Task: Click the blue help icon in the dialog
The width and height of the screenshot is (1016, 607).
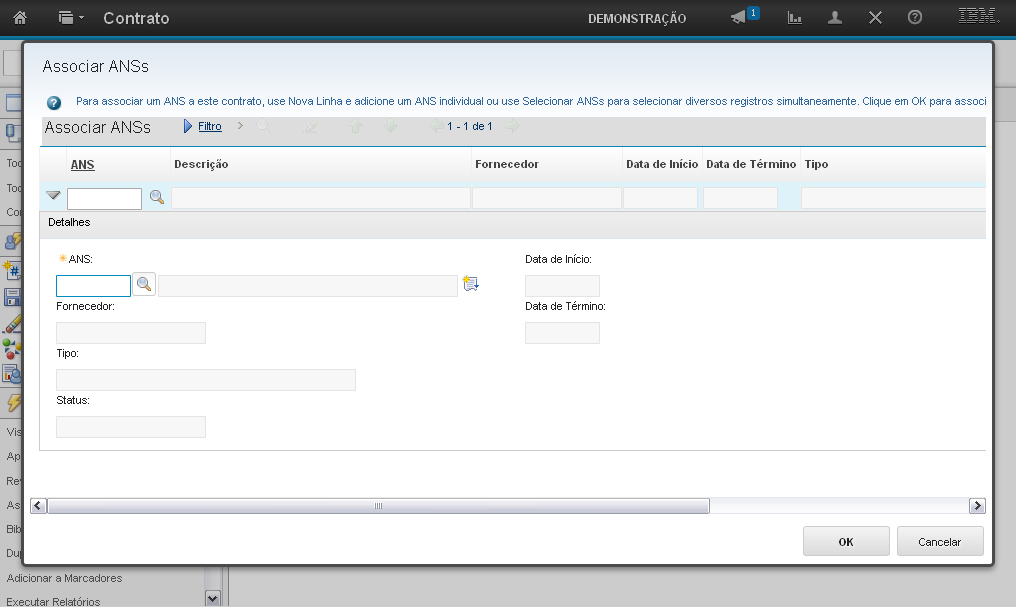Action: pos(54,102)
